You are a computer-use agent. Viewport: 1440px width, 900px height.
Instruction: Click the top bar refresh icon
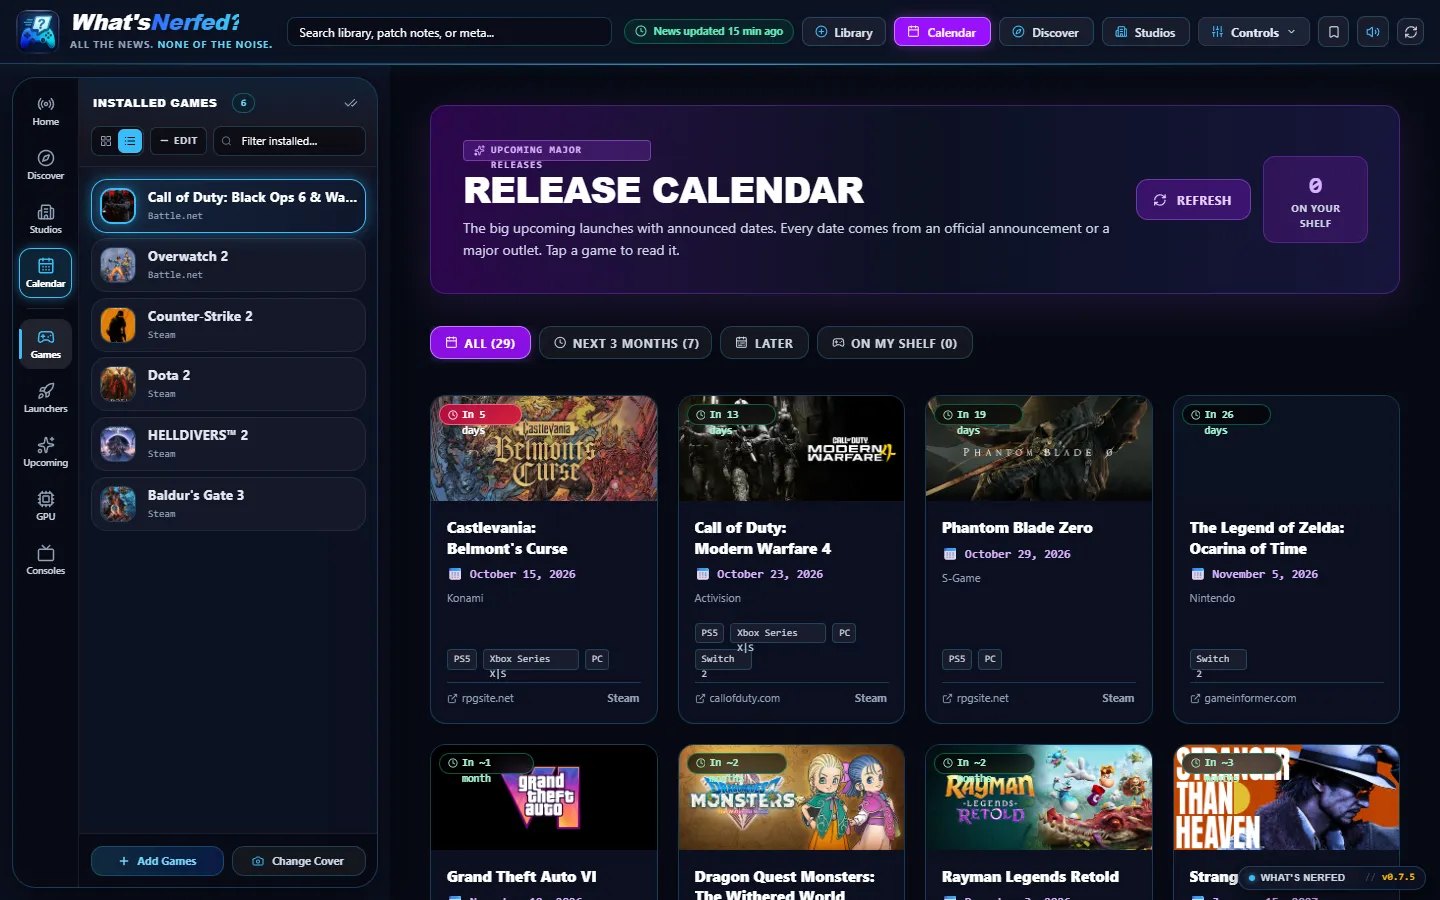pos(1410,32)
